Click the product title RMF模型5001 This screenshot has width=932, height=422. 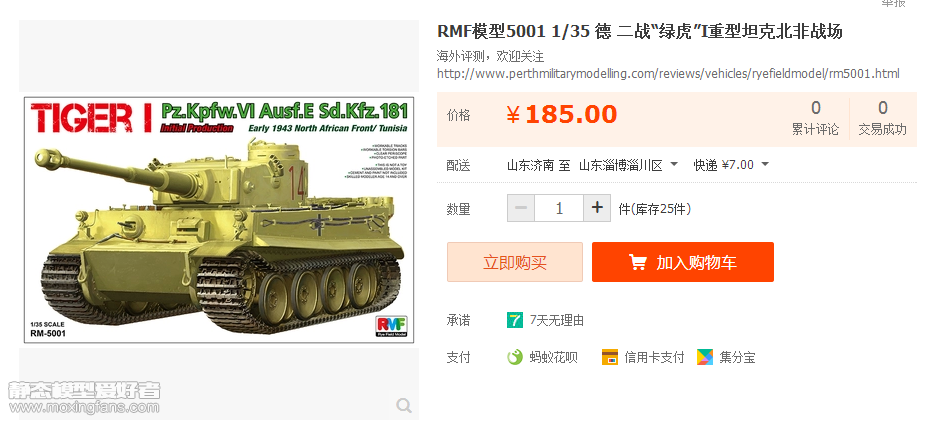tap(640, 32)
